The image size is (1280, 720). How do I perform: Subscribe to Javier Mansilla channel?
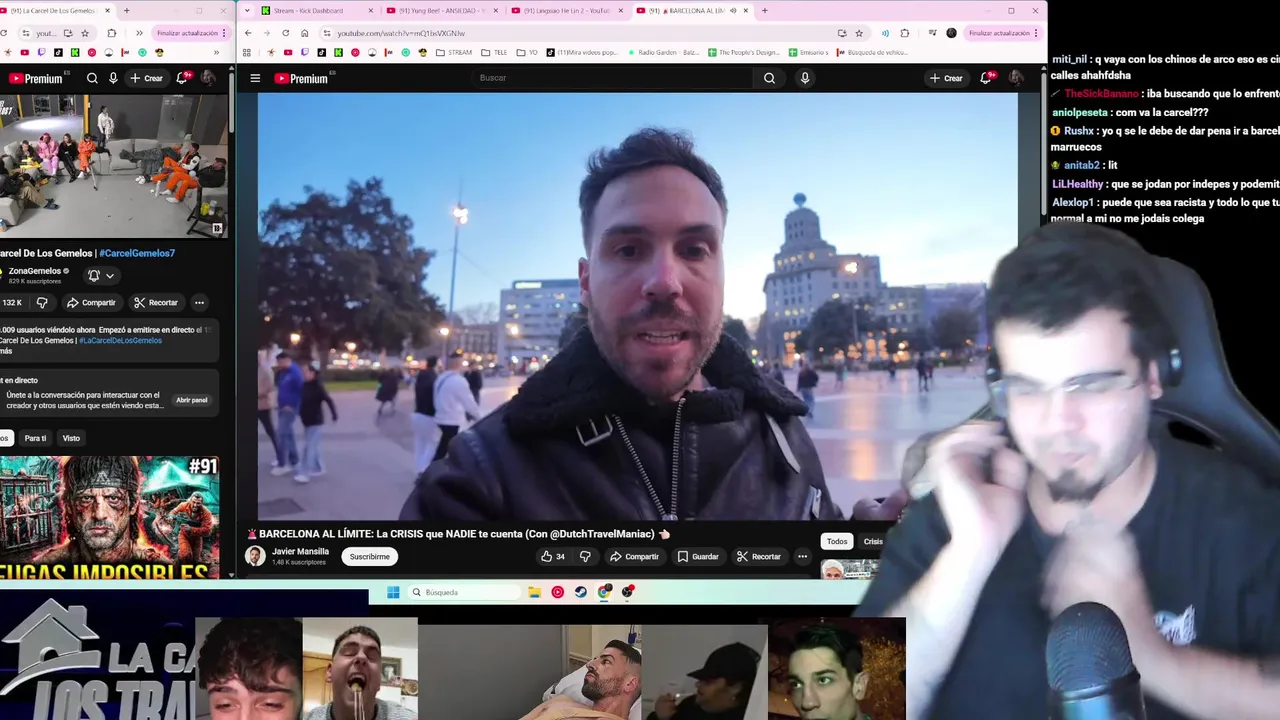[369, 556]
